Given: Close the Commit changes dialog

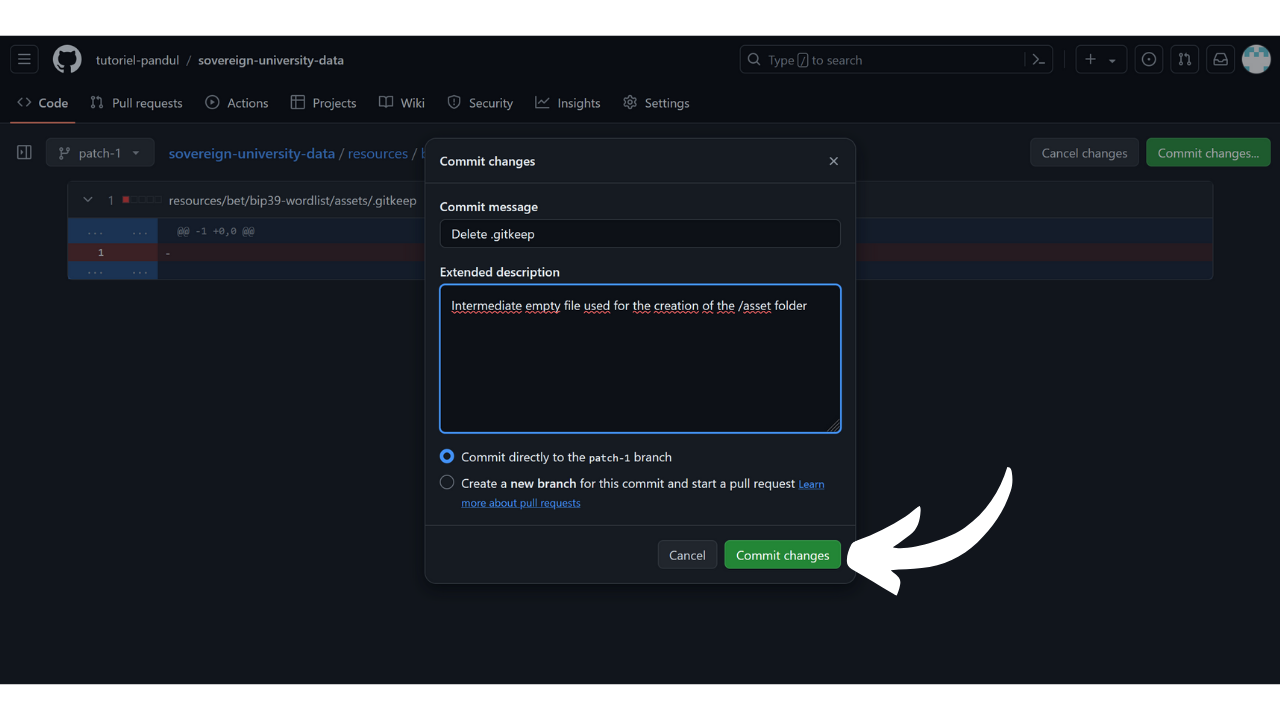Looking at the screenshot, I should point(833,161).
